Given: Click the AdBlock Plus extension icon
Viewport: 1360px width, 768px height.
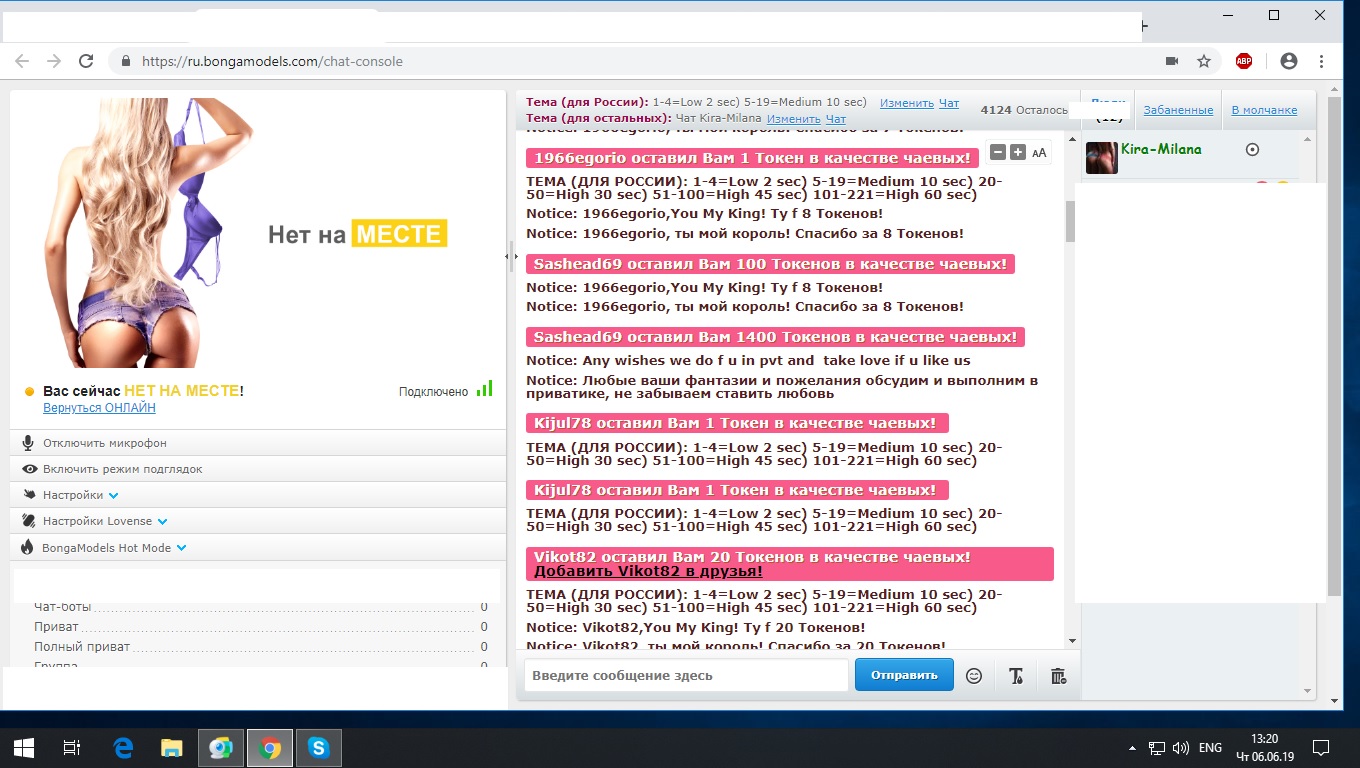Looking at the screenshot, I should [1243, 61].
